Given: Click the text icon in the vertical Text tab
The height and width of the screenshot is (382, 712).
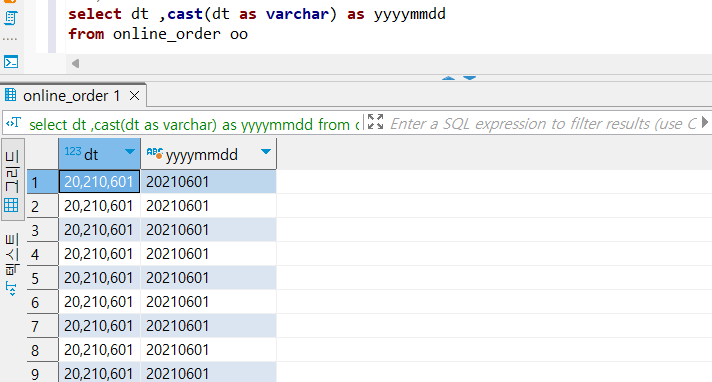Looking at the screenshot, I should coord(11,288).
